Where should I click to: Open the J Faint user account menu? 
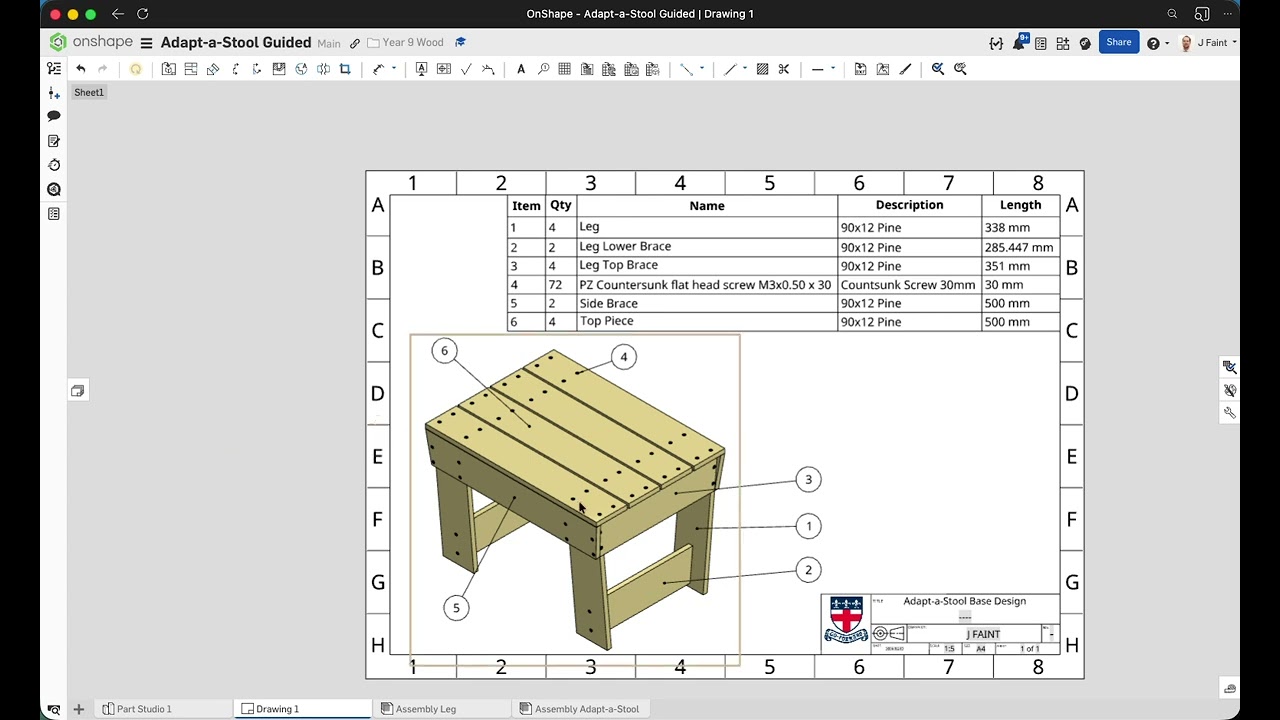1208,43
